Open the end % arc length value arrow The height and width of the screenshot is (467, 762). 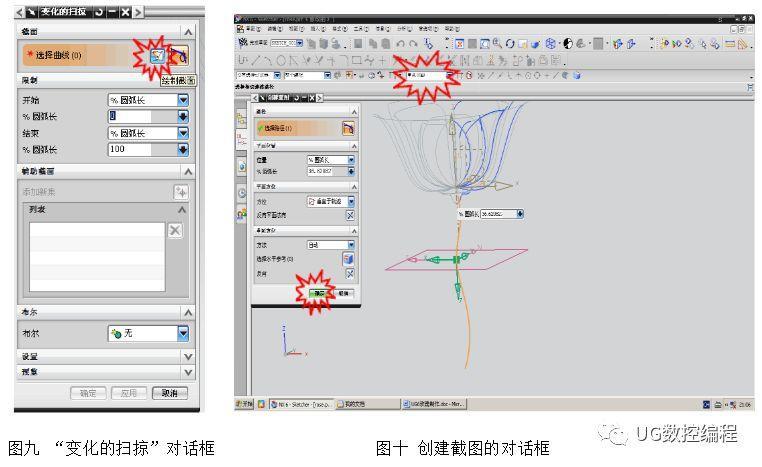pyautogui.click(x=183, y=150)
